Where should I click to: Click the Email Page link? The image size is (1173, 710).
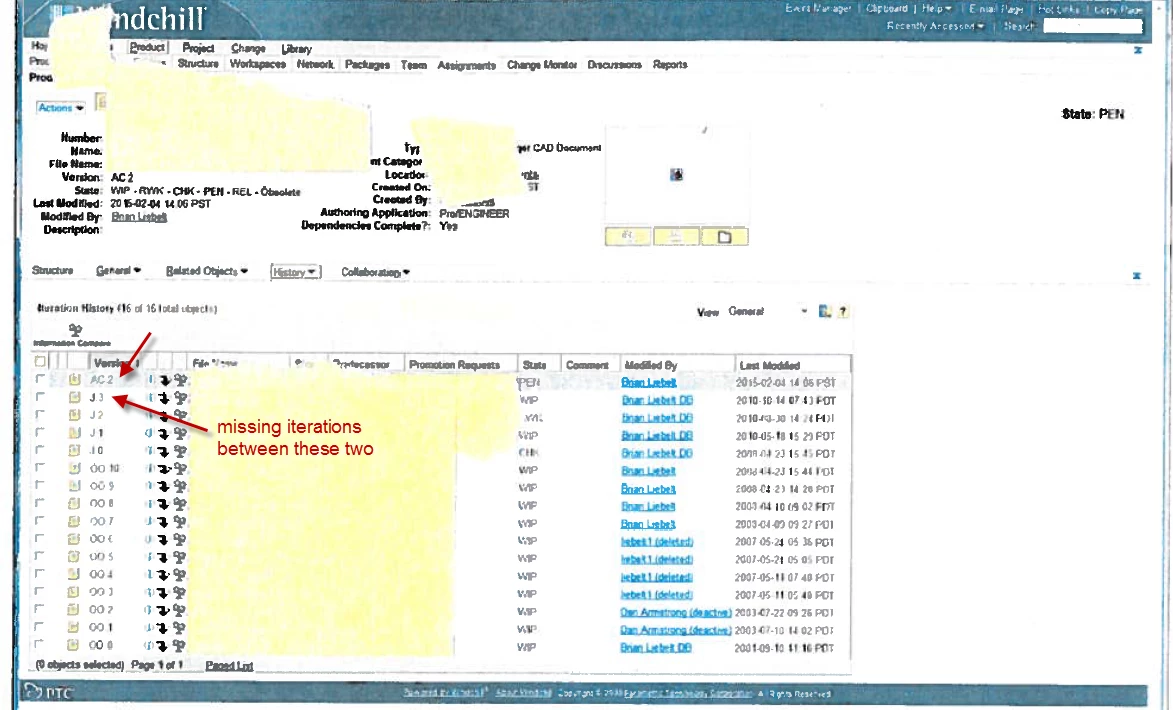pos(996,10)
